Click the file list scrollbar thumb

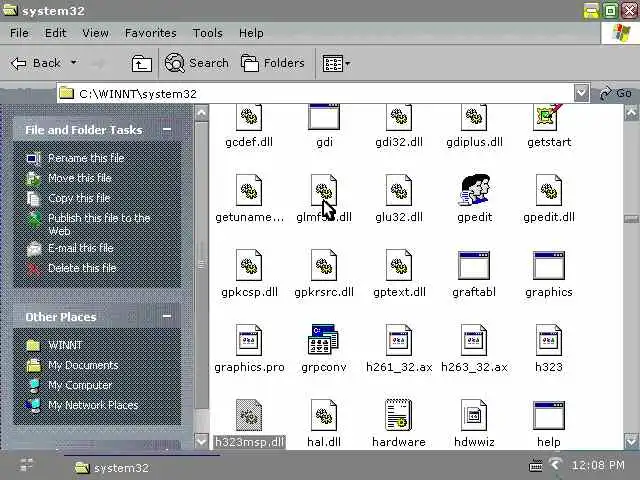[631, 219]
